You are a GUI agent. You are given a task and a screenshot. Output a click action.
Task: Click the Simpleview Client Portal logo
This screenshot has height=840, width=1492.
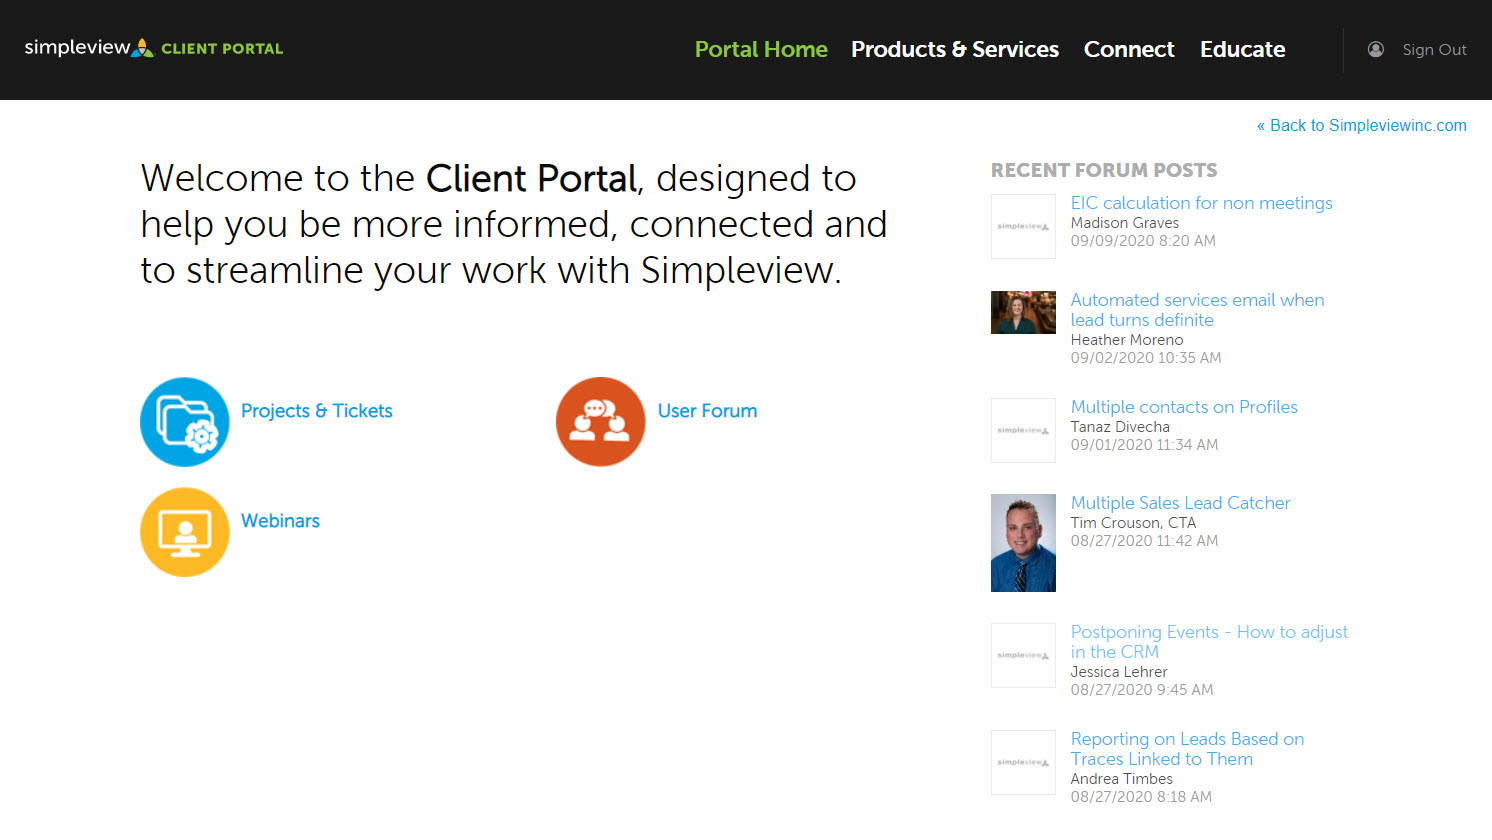tap(154, 48)
